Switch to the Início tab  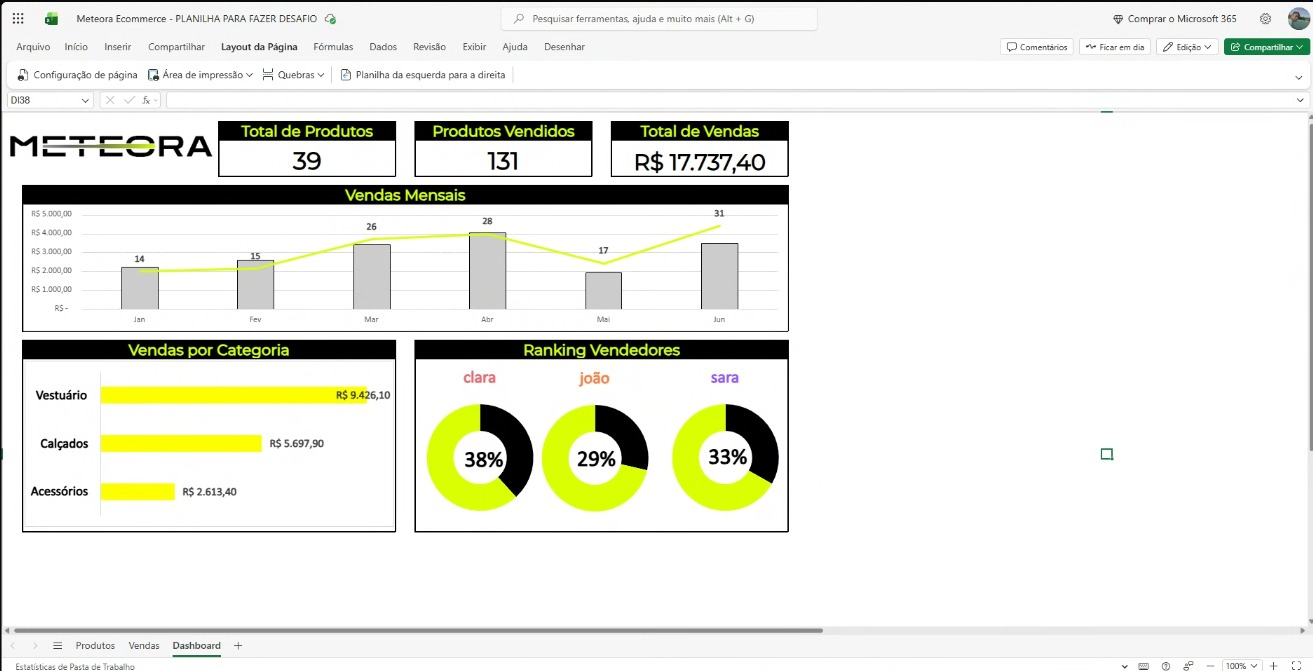click(76, 47)
